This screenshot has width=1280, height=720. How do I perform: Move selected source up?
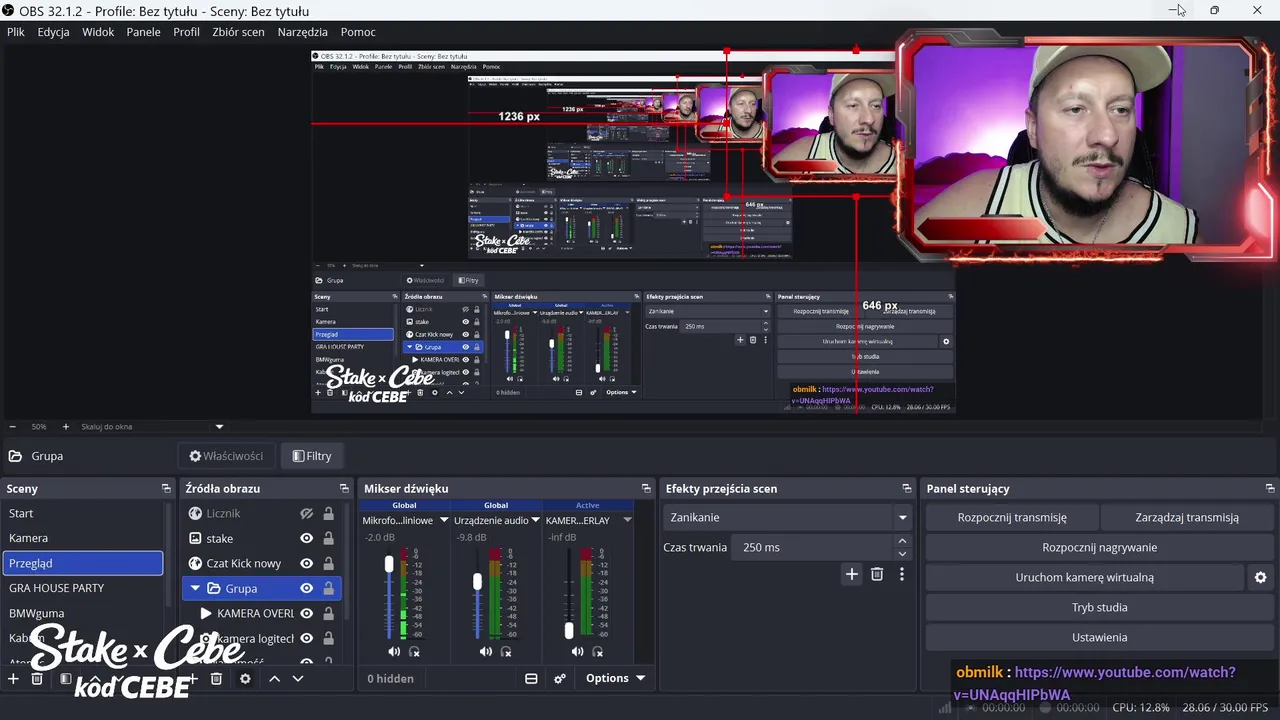click(x=274, y=679)
